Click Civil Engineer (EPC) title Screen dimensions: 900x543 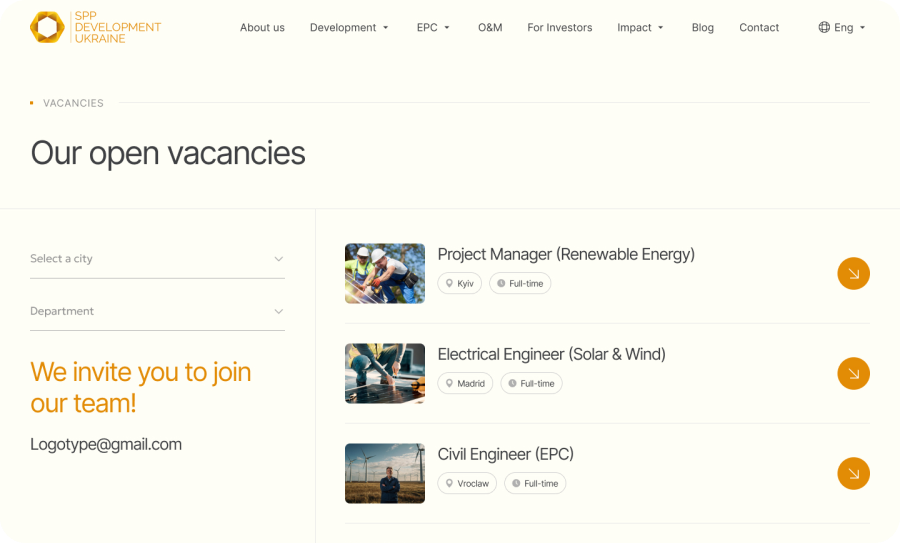[506, 454]
